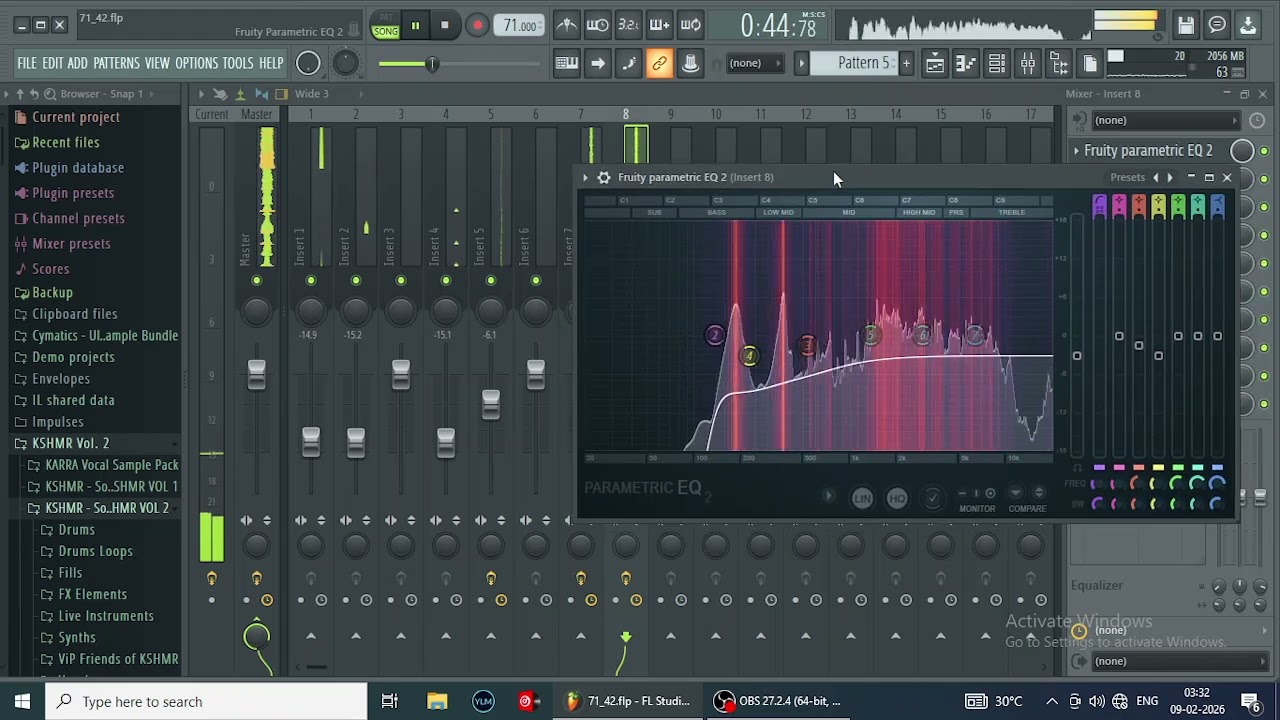Click the tempo field showing 71.000
1280x720 pixels.
point(521,26)
